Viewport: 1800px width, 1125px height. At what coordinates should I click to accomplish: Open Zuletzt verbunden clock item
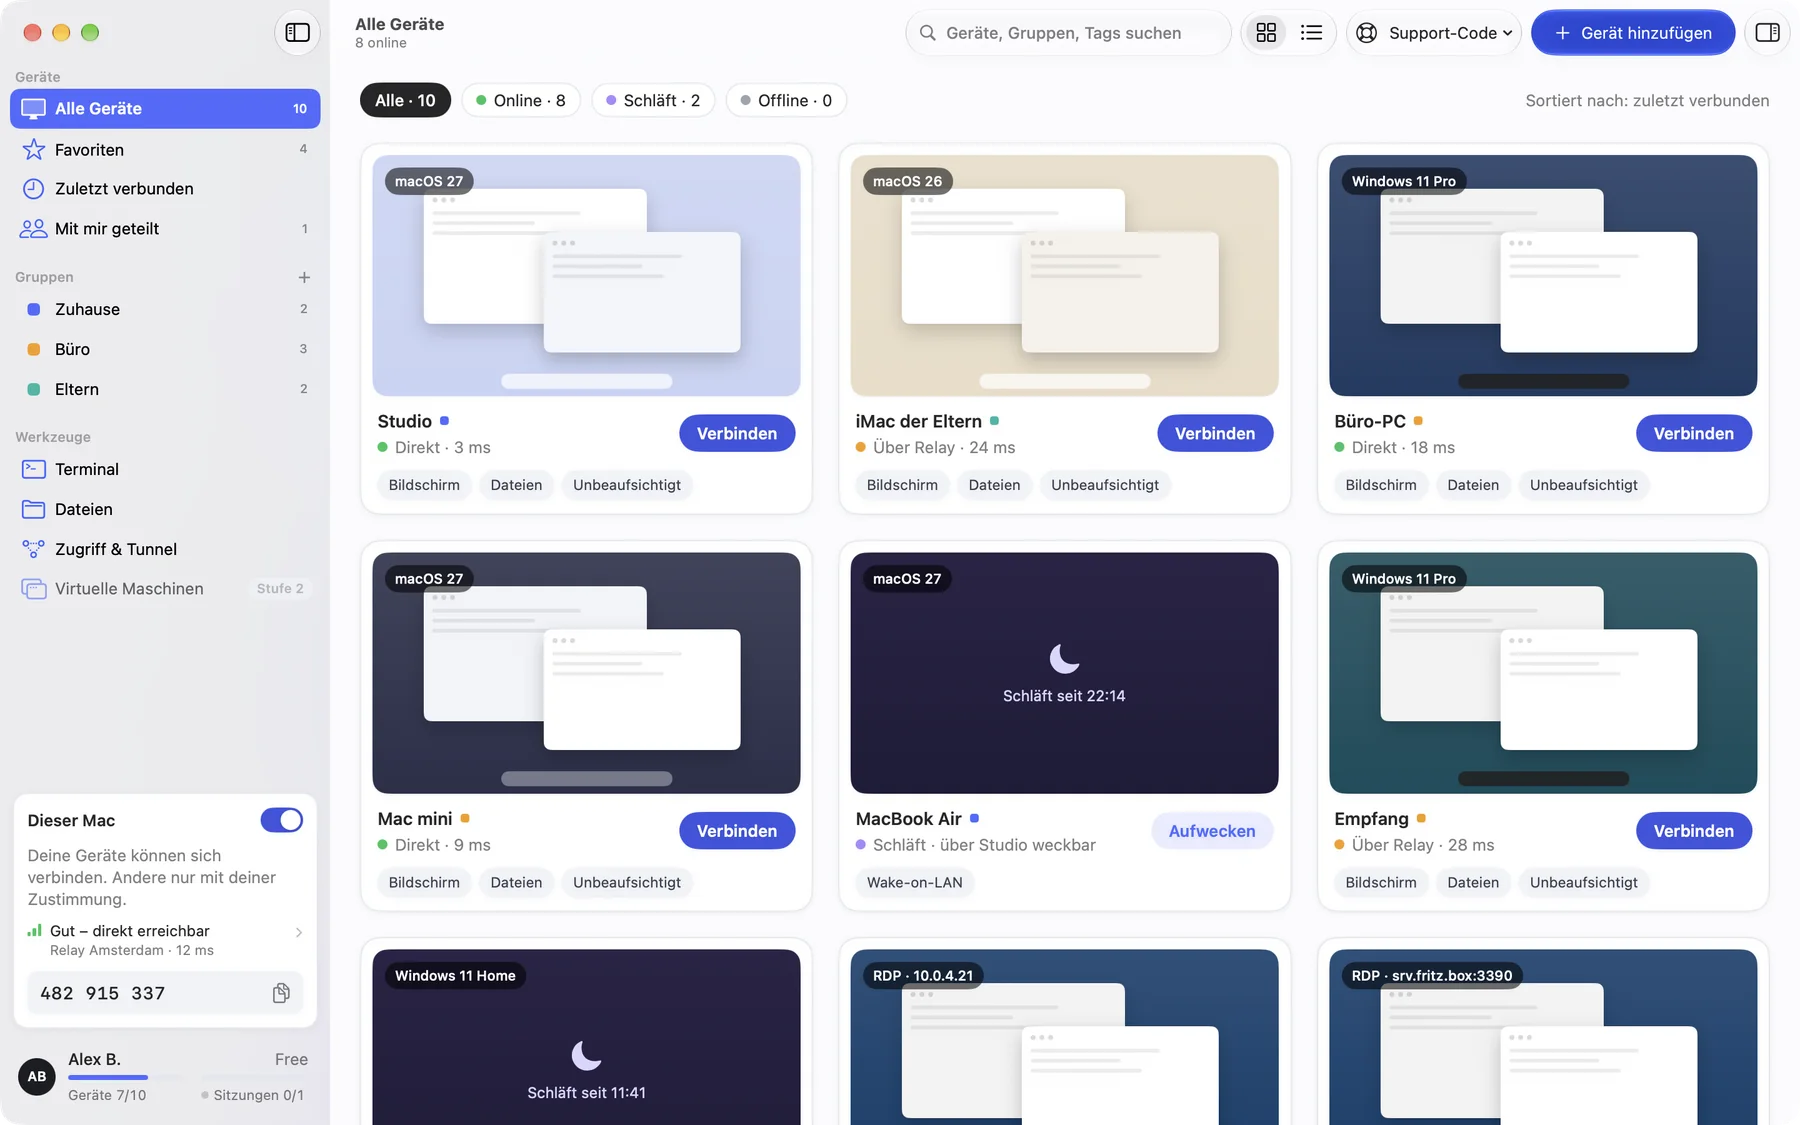tap(165, 189)
